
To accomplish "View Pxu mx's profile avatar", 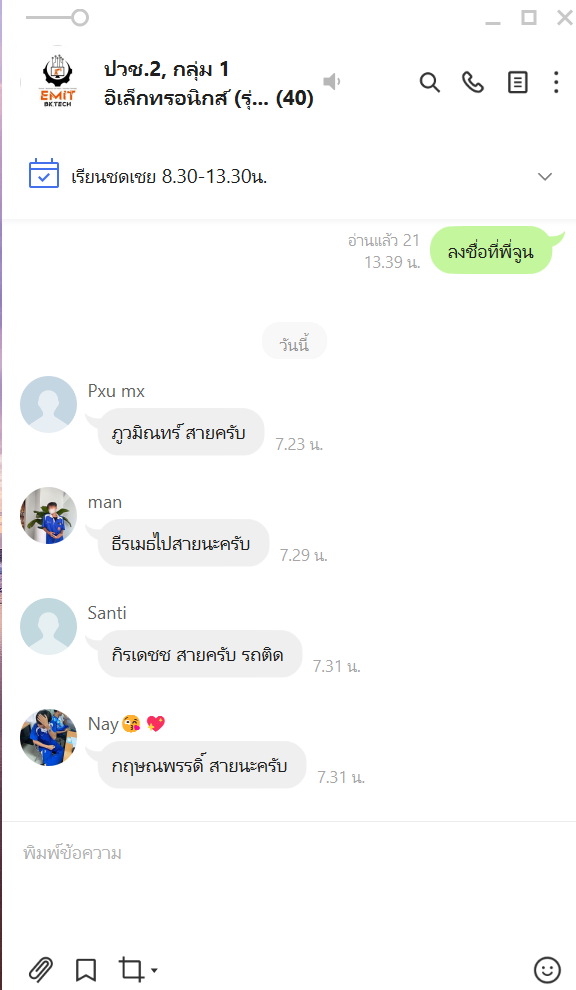I will pos(48,405).
